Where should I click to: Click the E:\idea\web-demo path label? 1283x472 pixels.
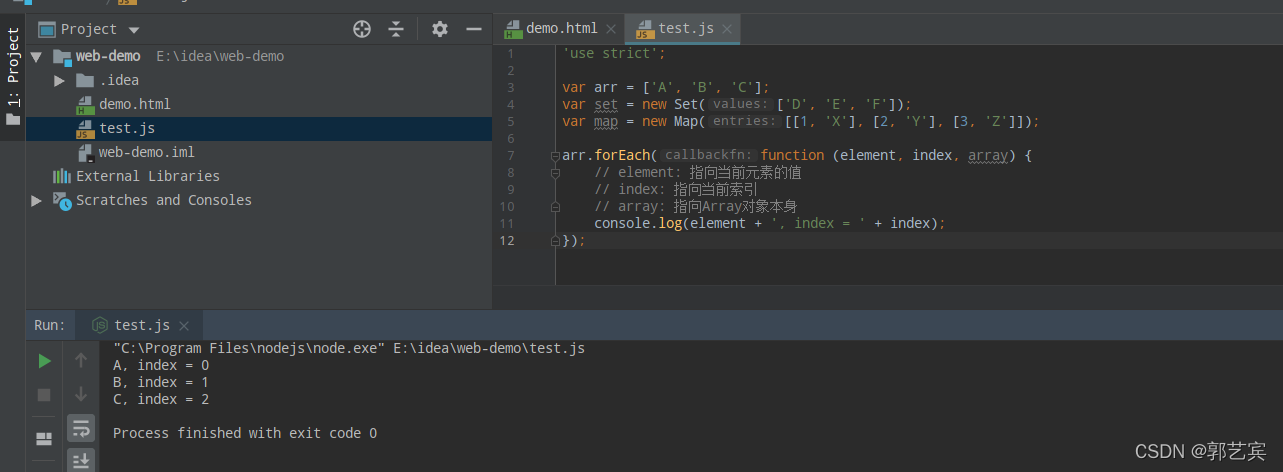tap(220, 56)
